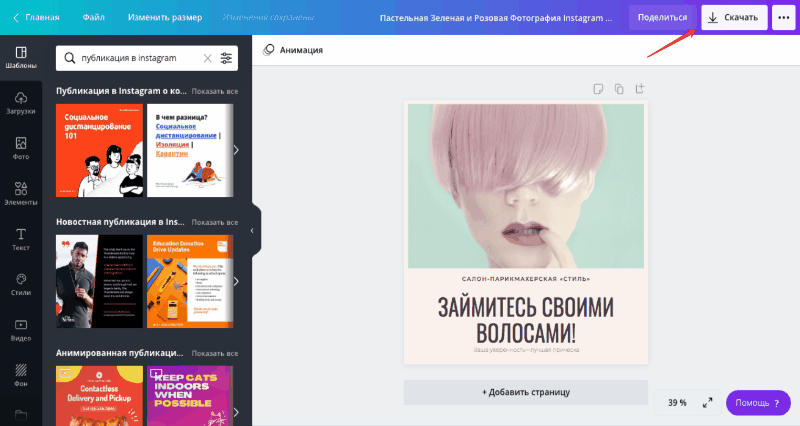800x426 pixels.
Task: Add new page icon above canvas
Action: 639,89
